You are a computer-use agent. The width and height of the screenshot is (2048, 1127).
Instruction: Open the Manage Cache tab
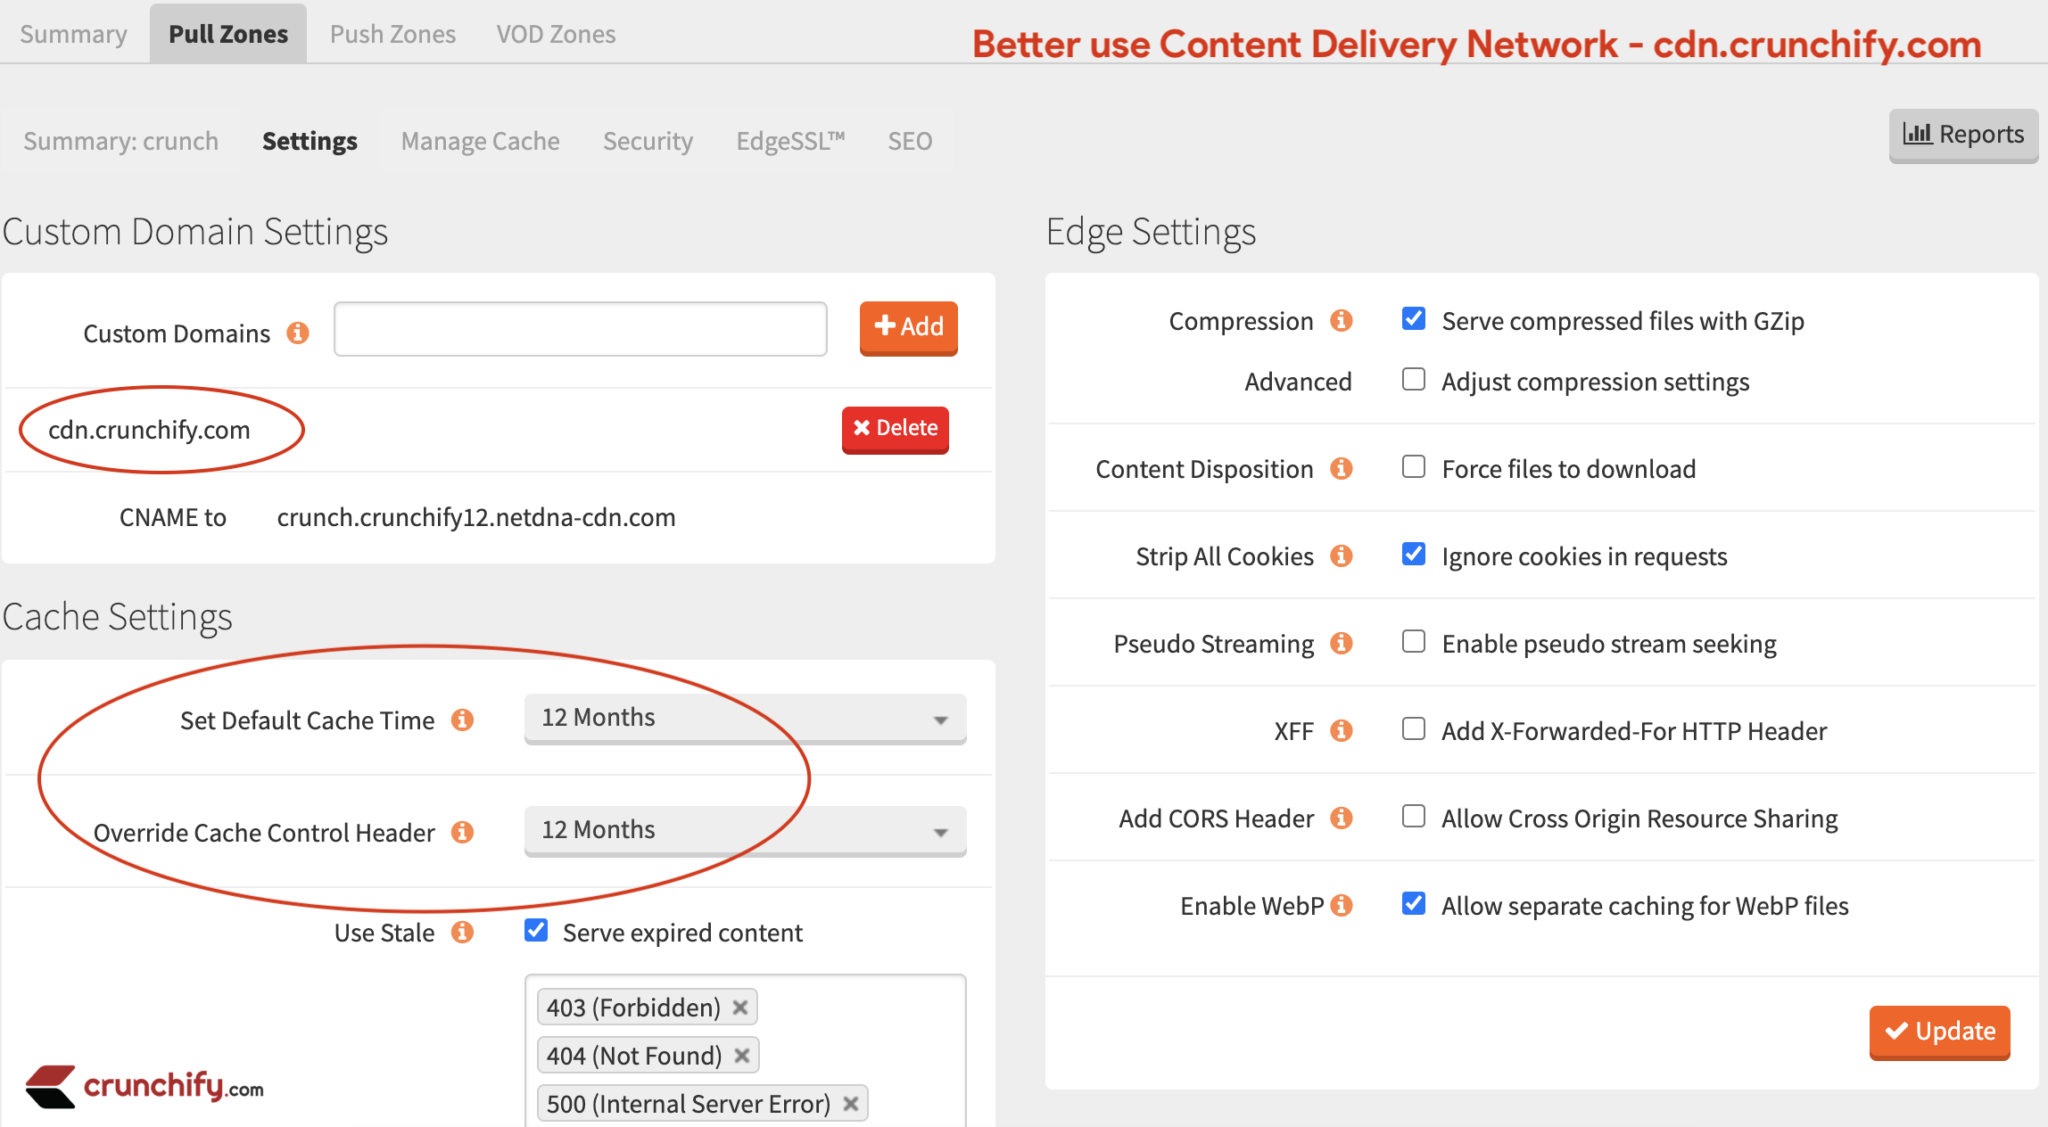coord(480,141)
